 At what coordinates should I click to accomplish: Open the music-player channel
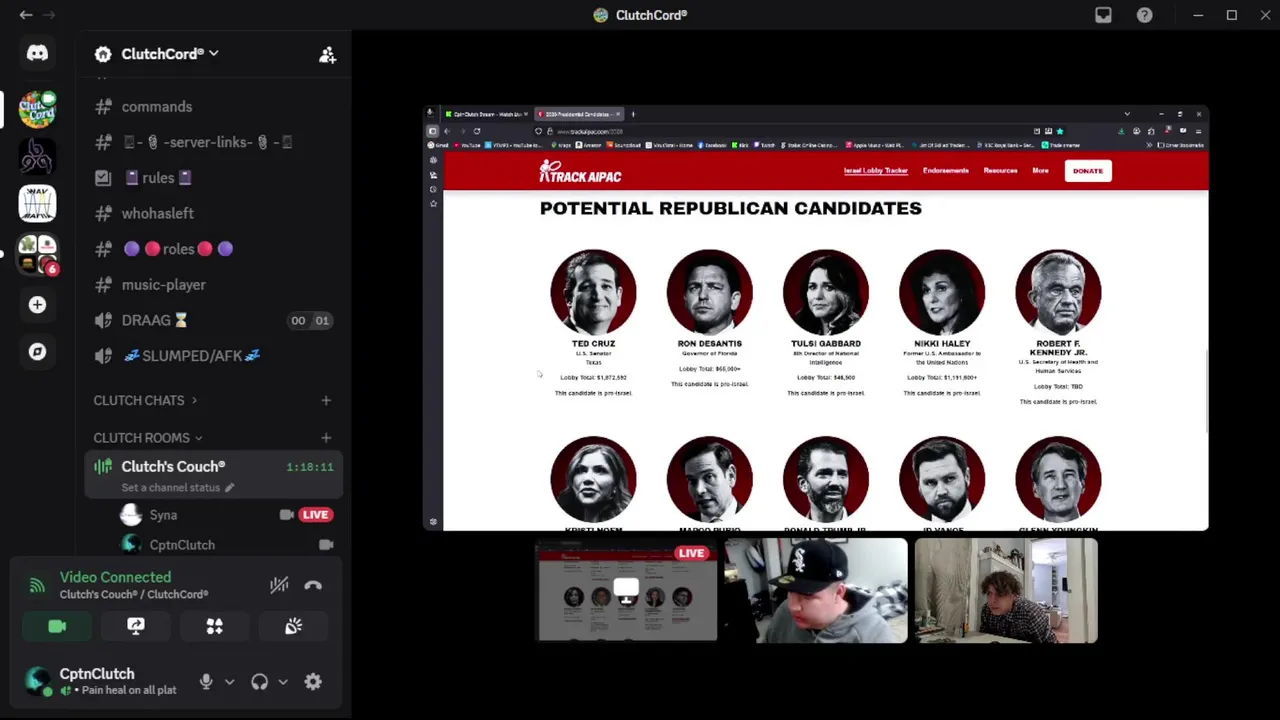tap(214, 285)
